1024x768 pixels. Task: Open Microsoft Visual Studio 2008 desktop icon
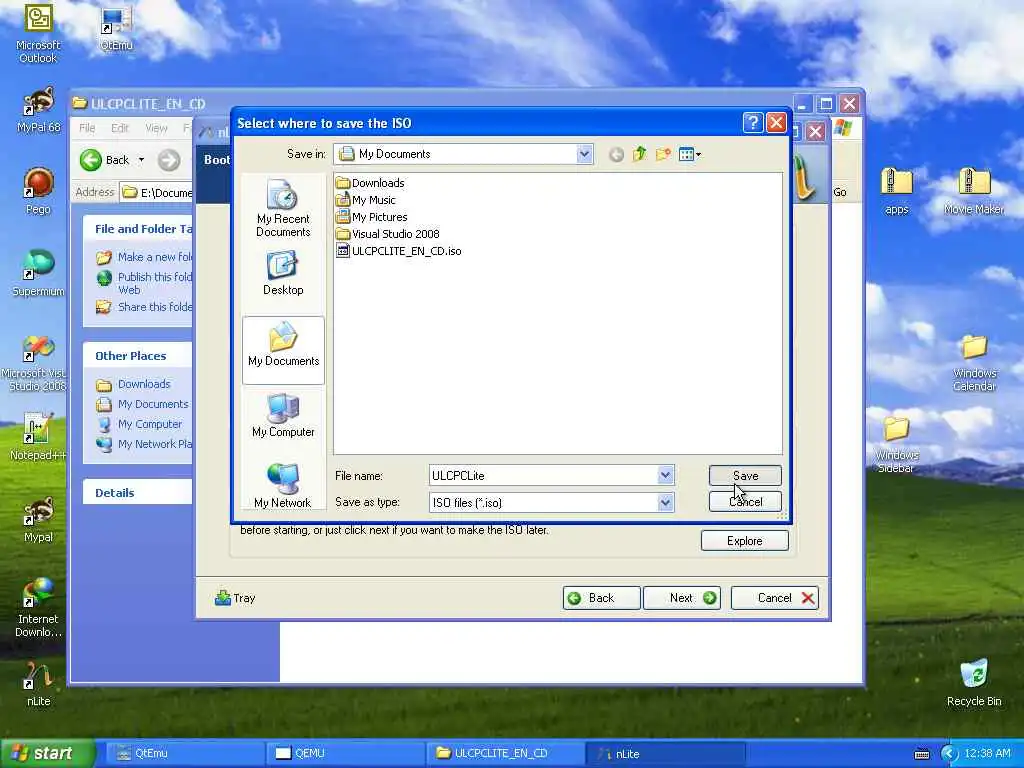[x=34, y=364]
